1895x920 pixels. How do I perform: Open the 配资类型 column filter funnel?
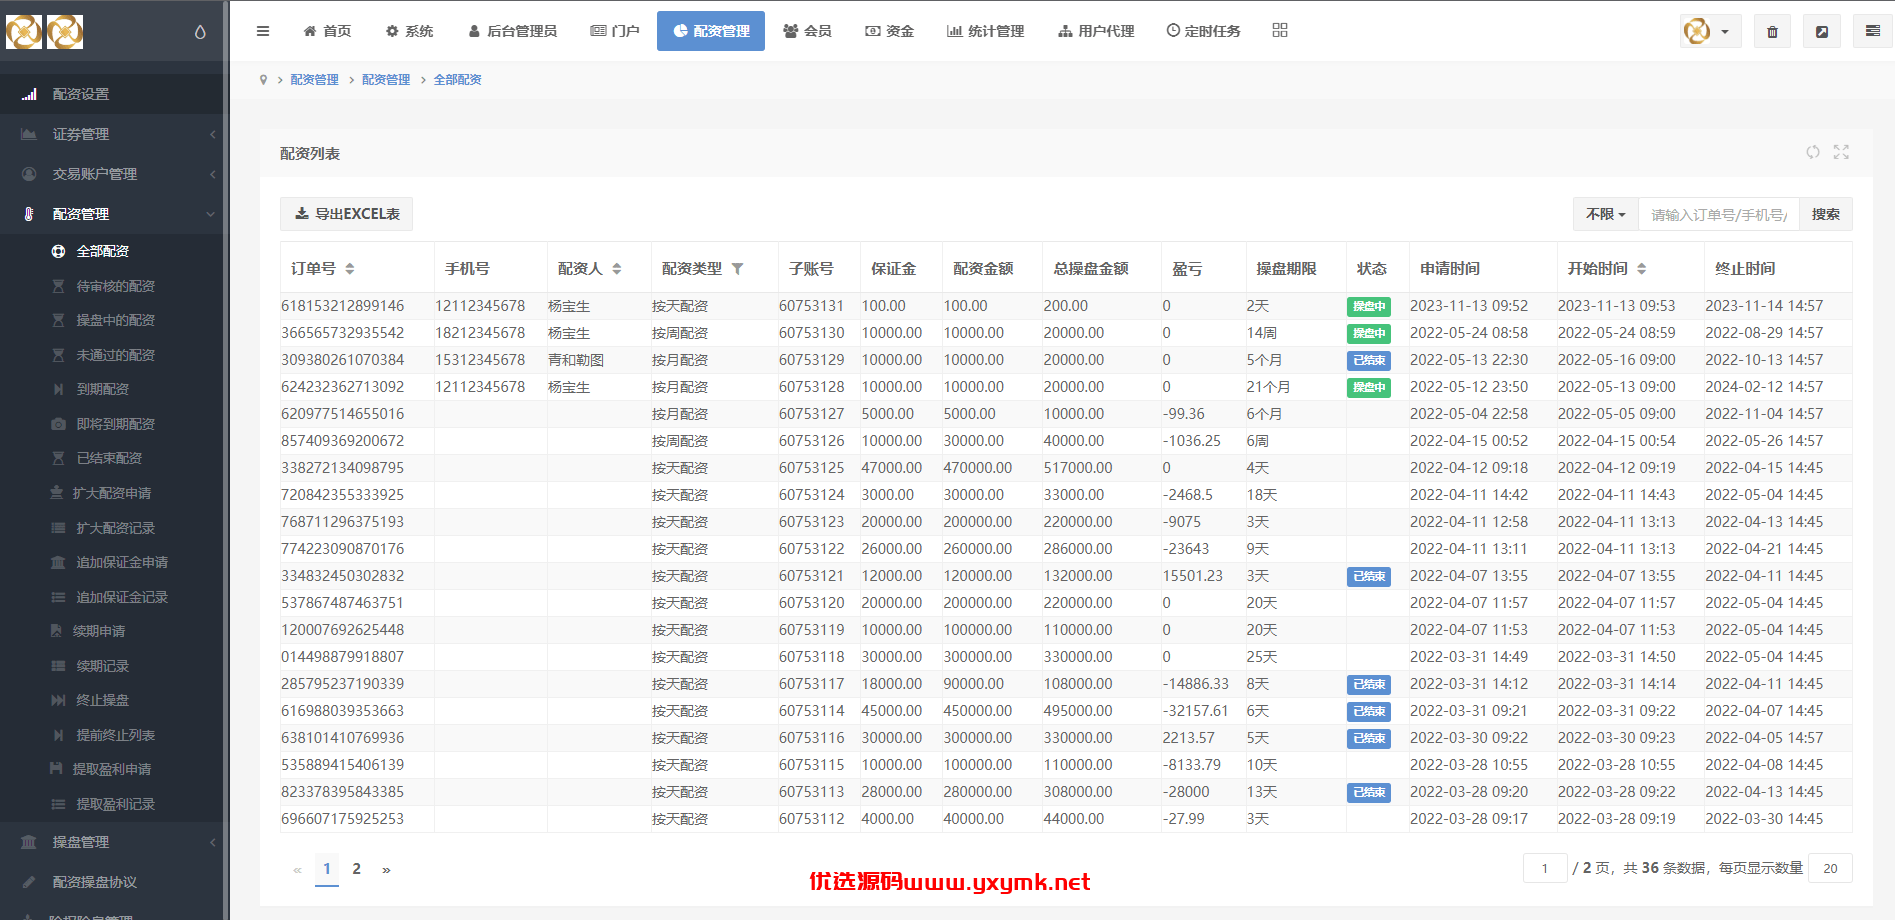738,269
